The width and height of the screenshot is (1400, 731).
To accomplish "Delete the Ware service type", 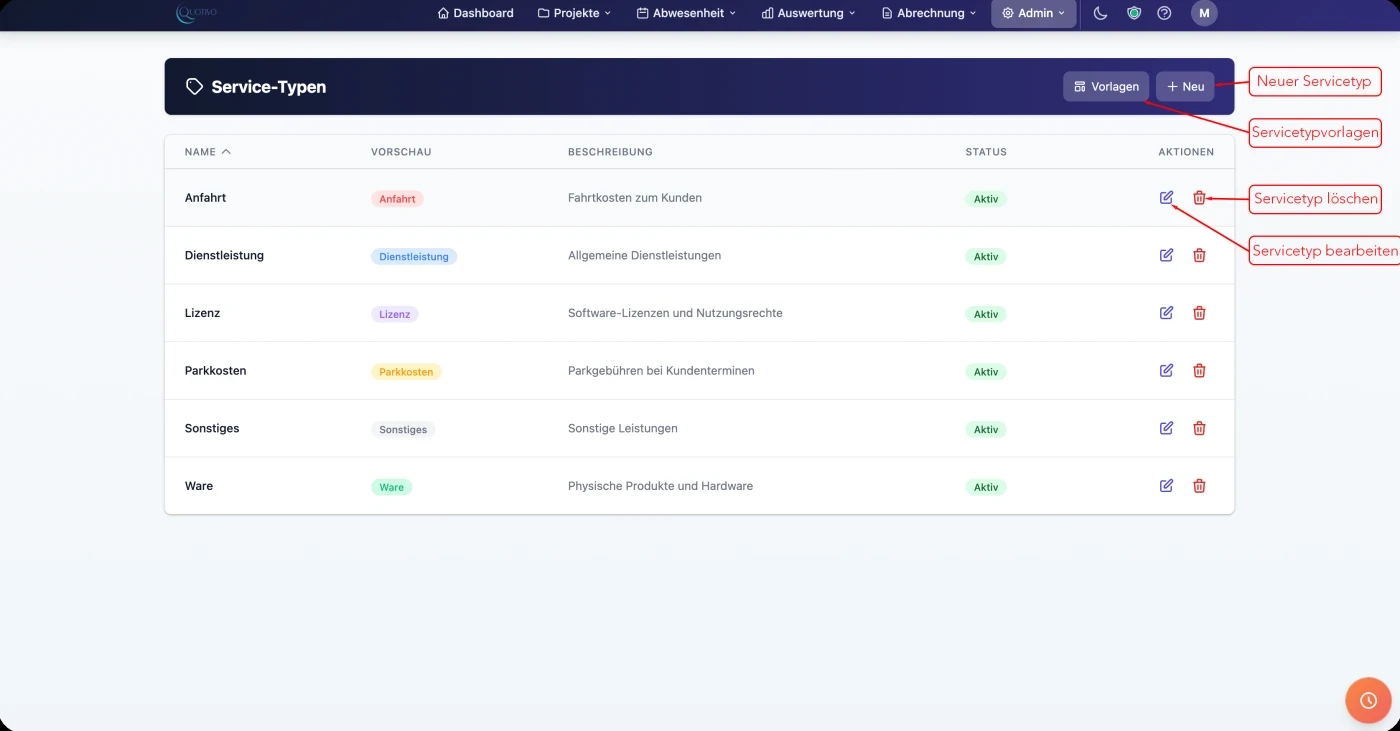I will pos(1199,486).
